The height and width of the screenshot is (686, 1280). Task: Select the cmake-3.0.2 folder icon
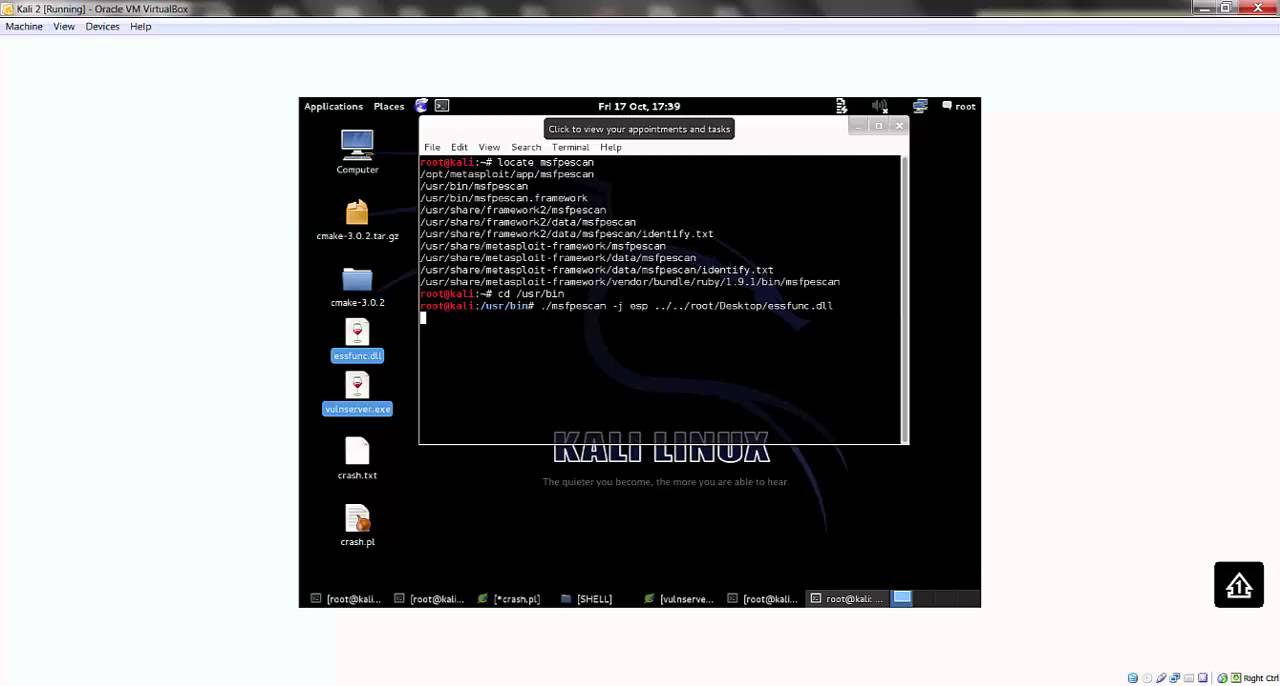point(357,286)
